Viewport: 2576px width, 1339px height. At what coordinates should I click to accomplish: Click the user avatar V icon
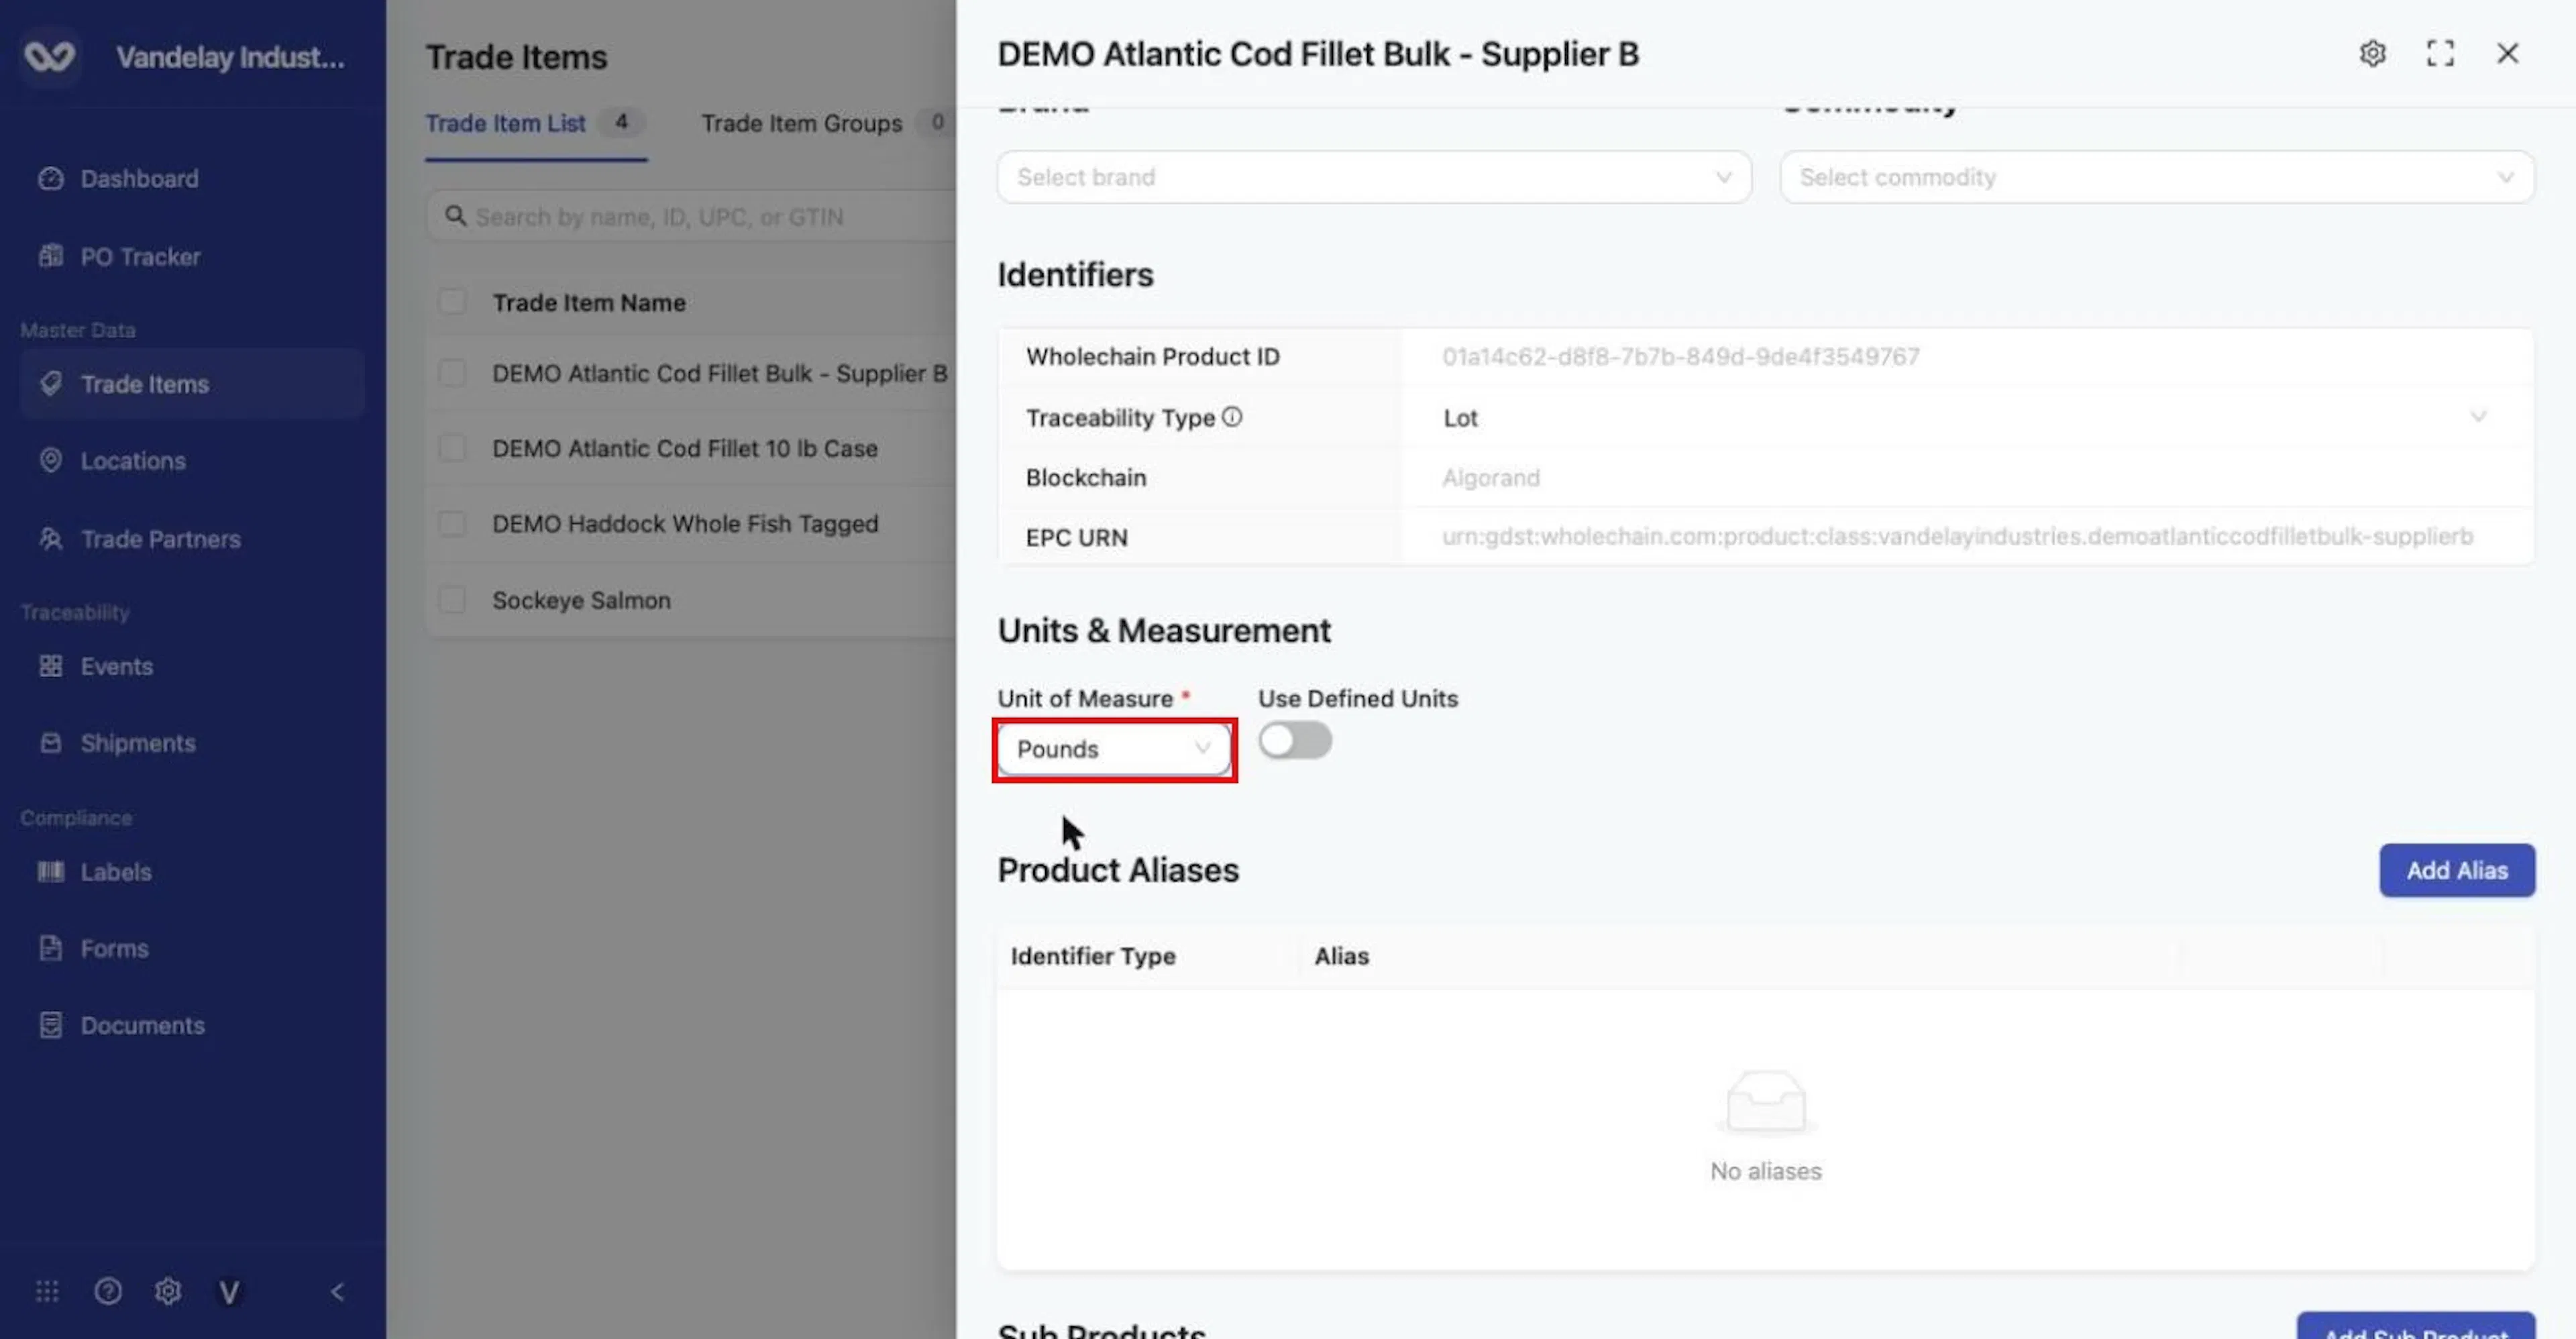229,1292
